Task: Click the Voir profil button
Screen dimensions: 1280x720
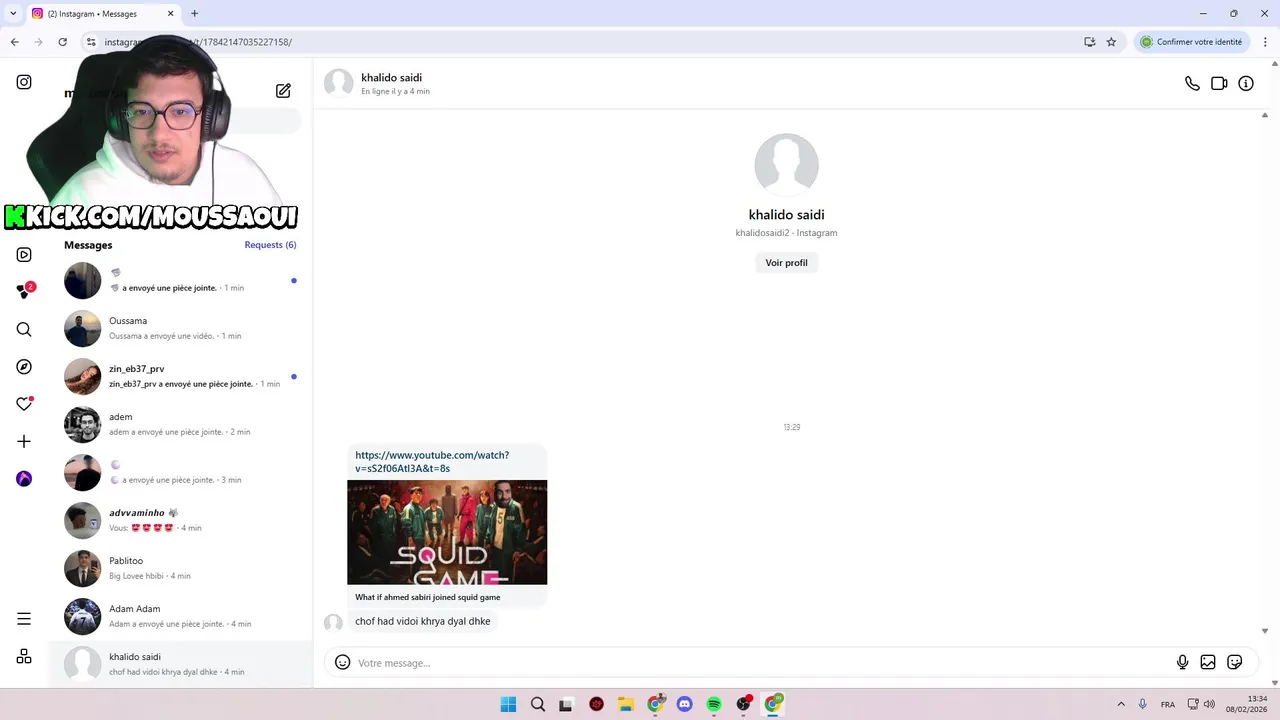Action: 786,263
